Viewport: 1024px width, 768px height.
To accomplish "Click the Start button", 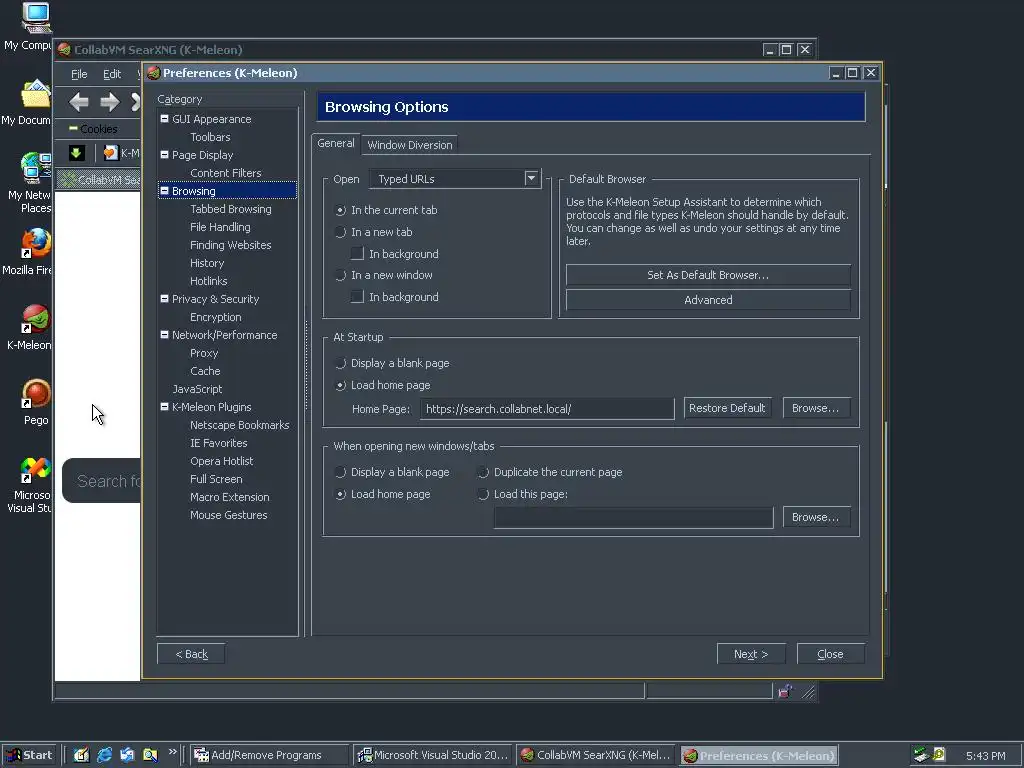I will (x=29, y=755).
